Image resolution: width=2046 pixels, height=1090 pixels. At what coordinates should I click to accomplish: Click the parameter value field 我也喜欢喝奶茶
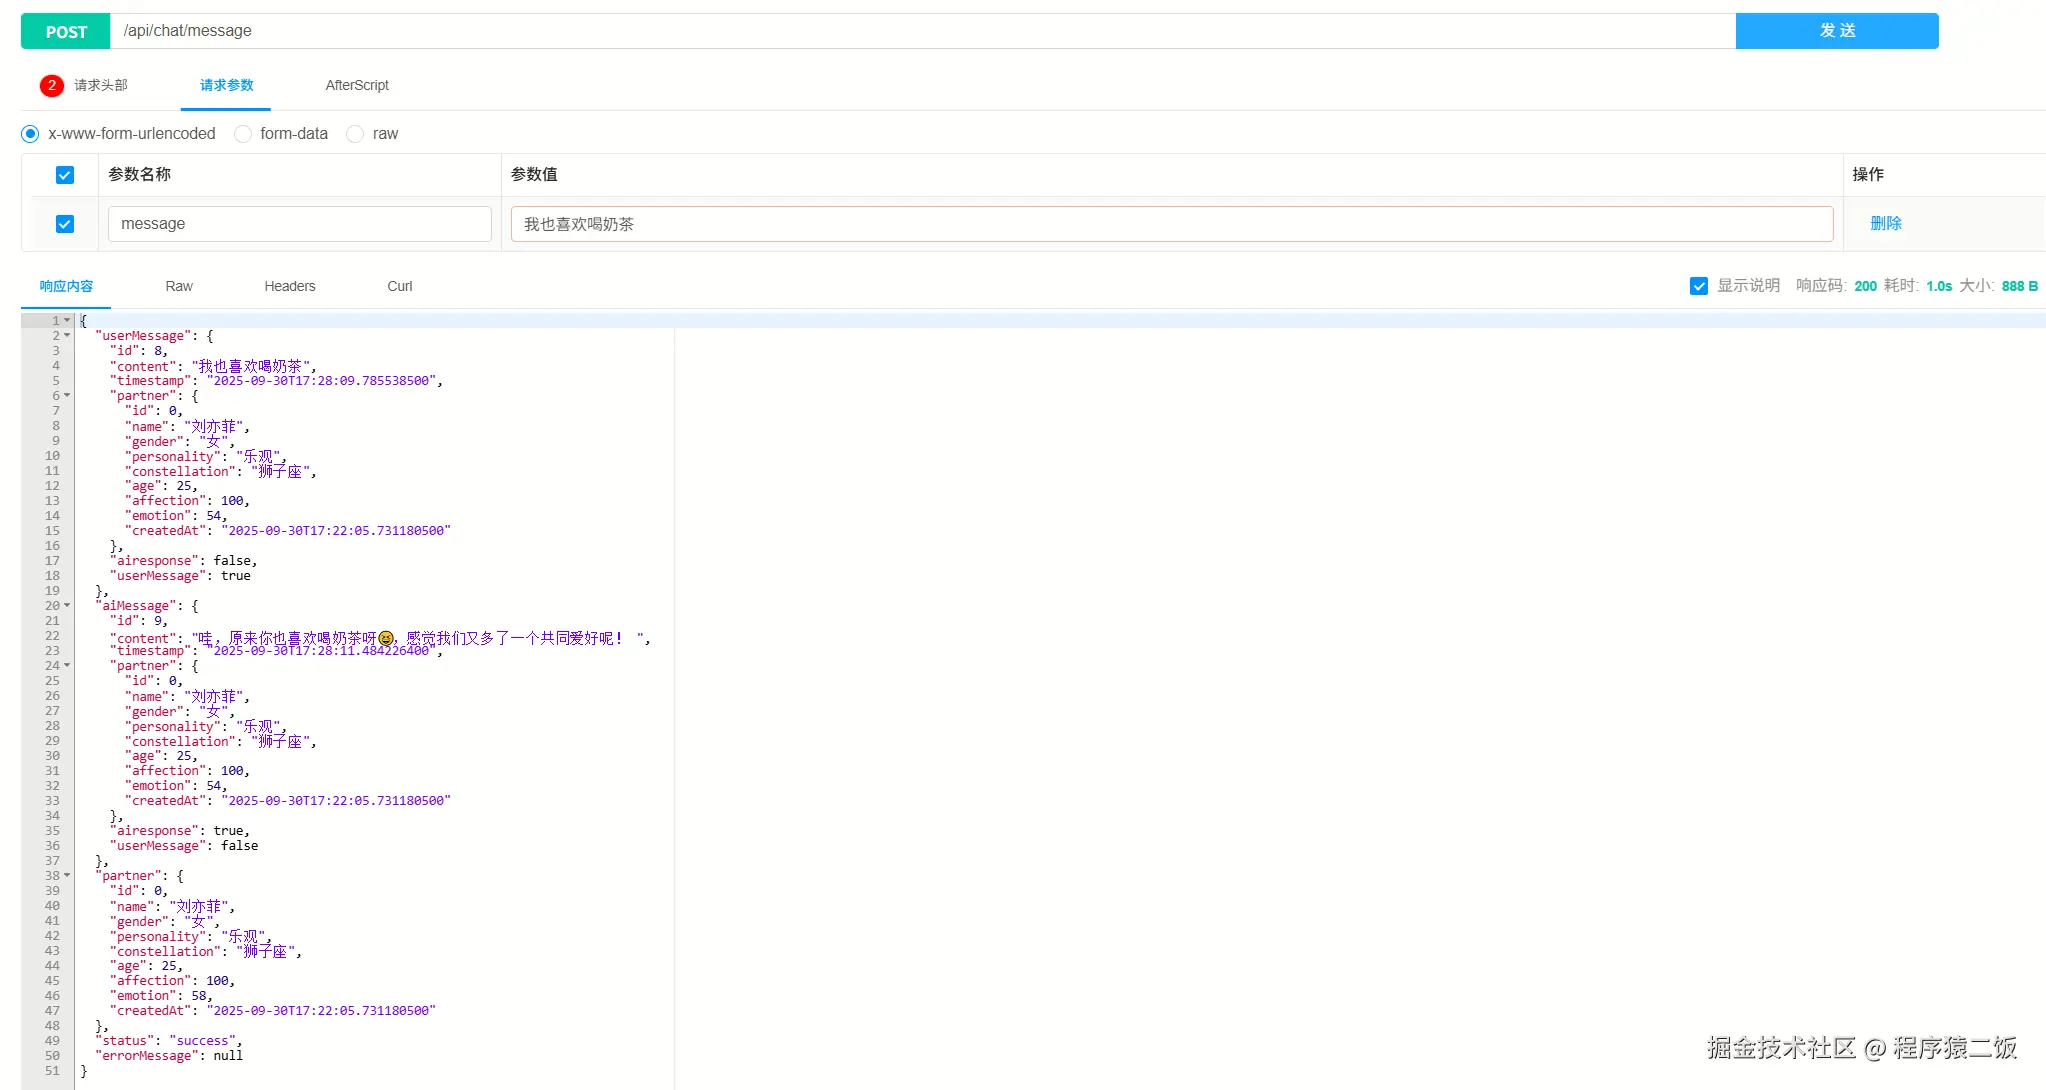tap(1171, 224)
